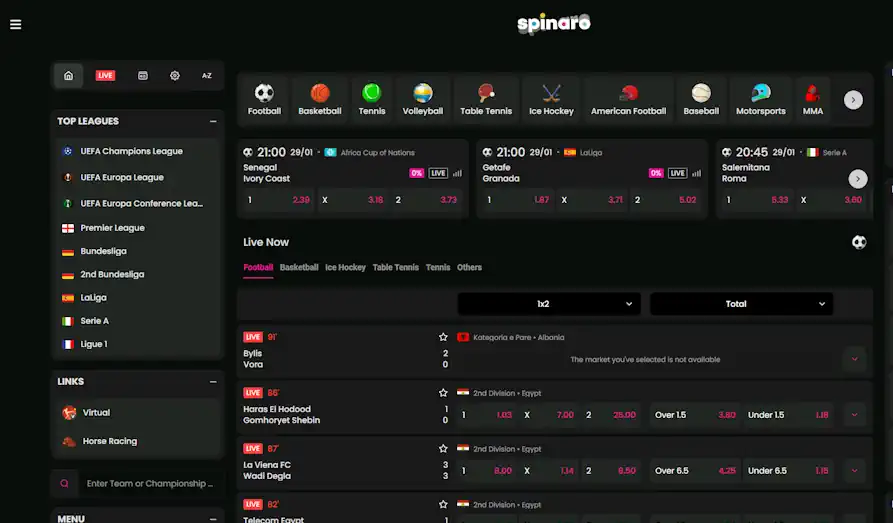Switch to the Table Tennis live tab
Image resolution: width=893 pixels, height=523 pixels.
point(395,267)
